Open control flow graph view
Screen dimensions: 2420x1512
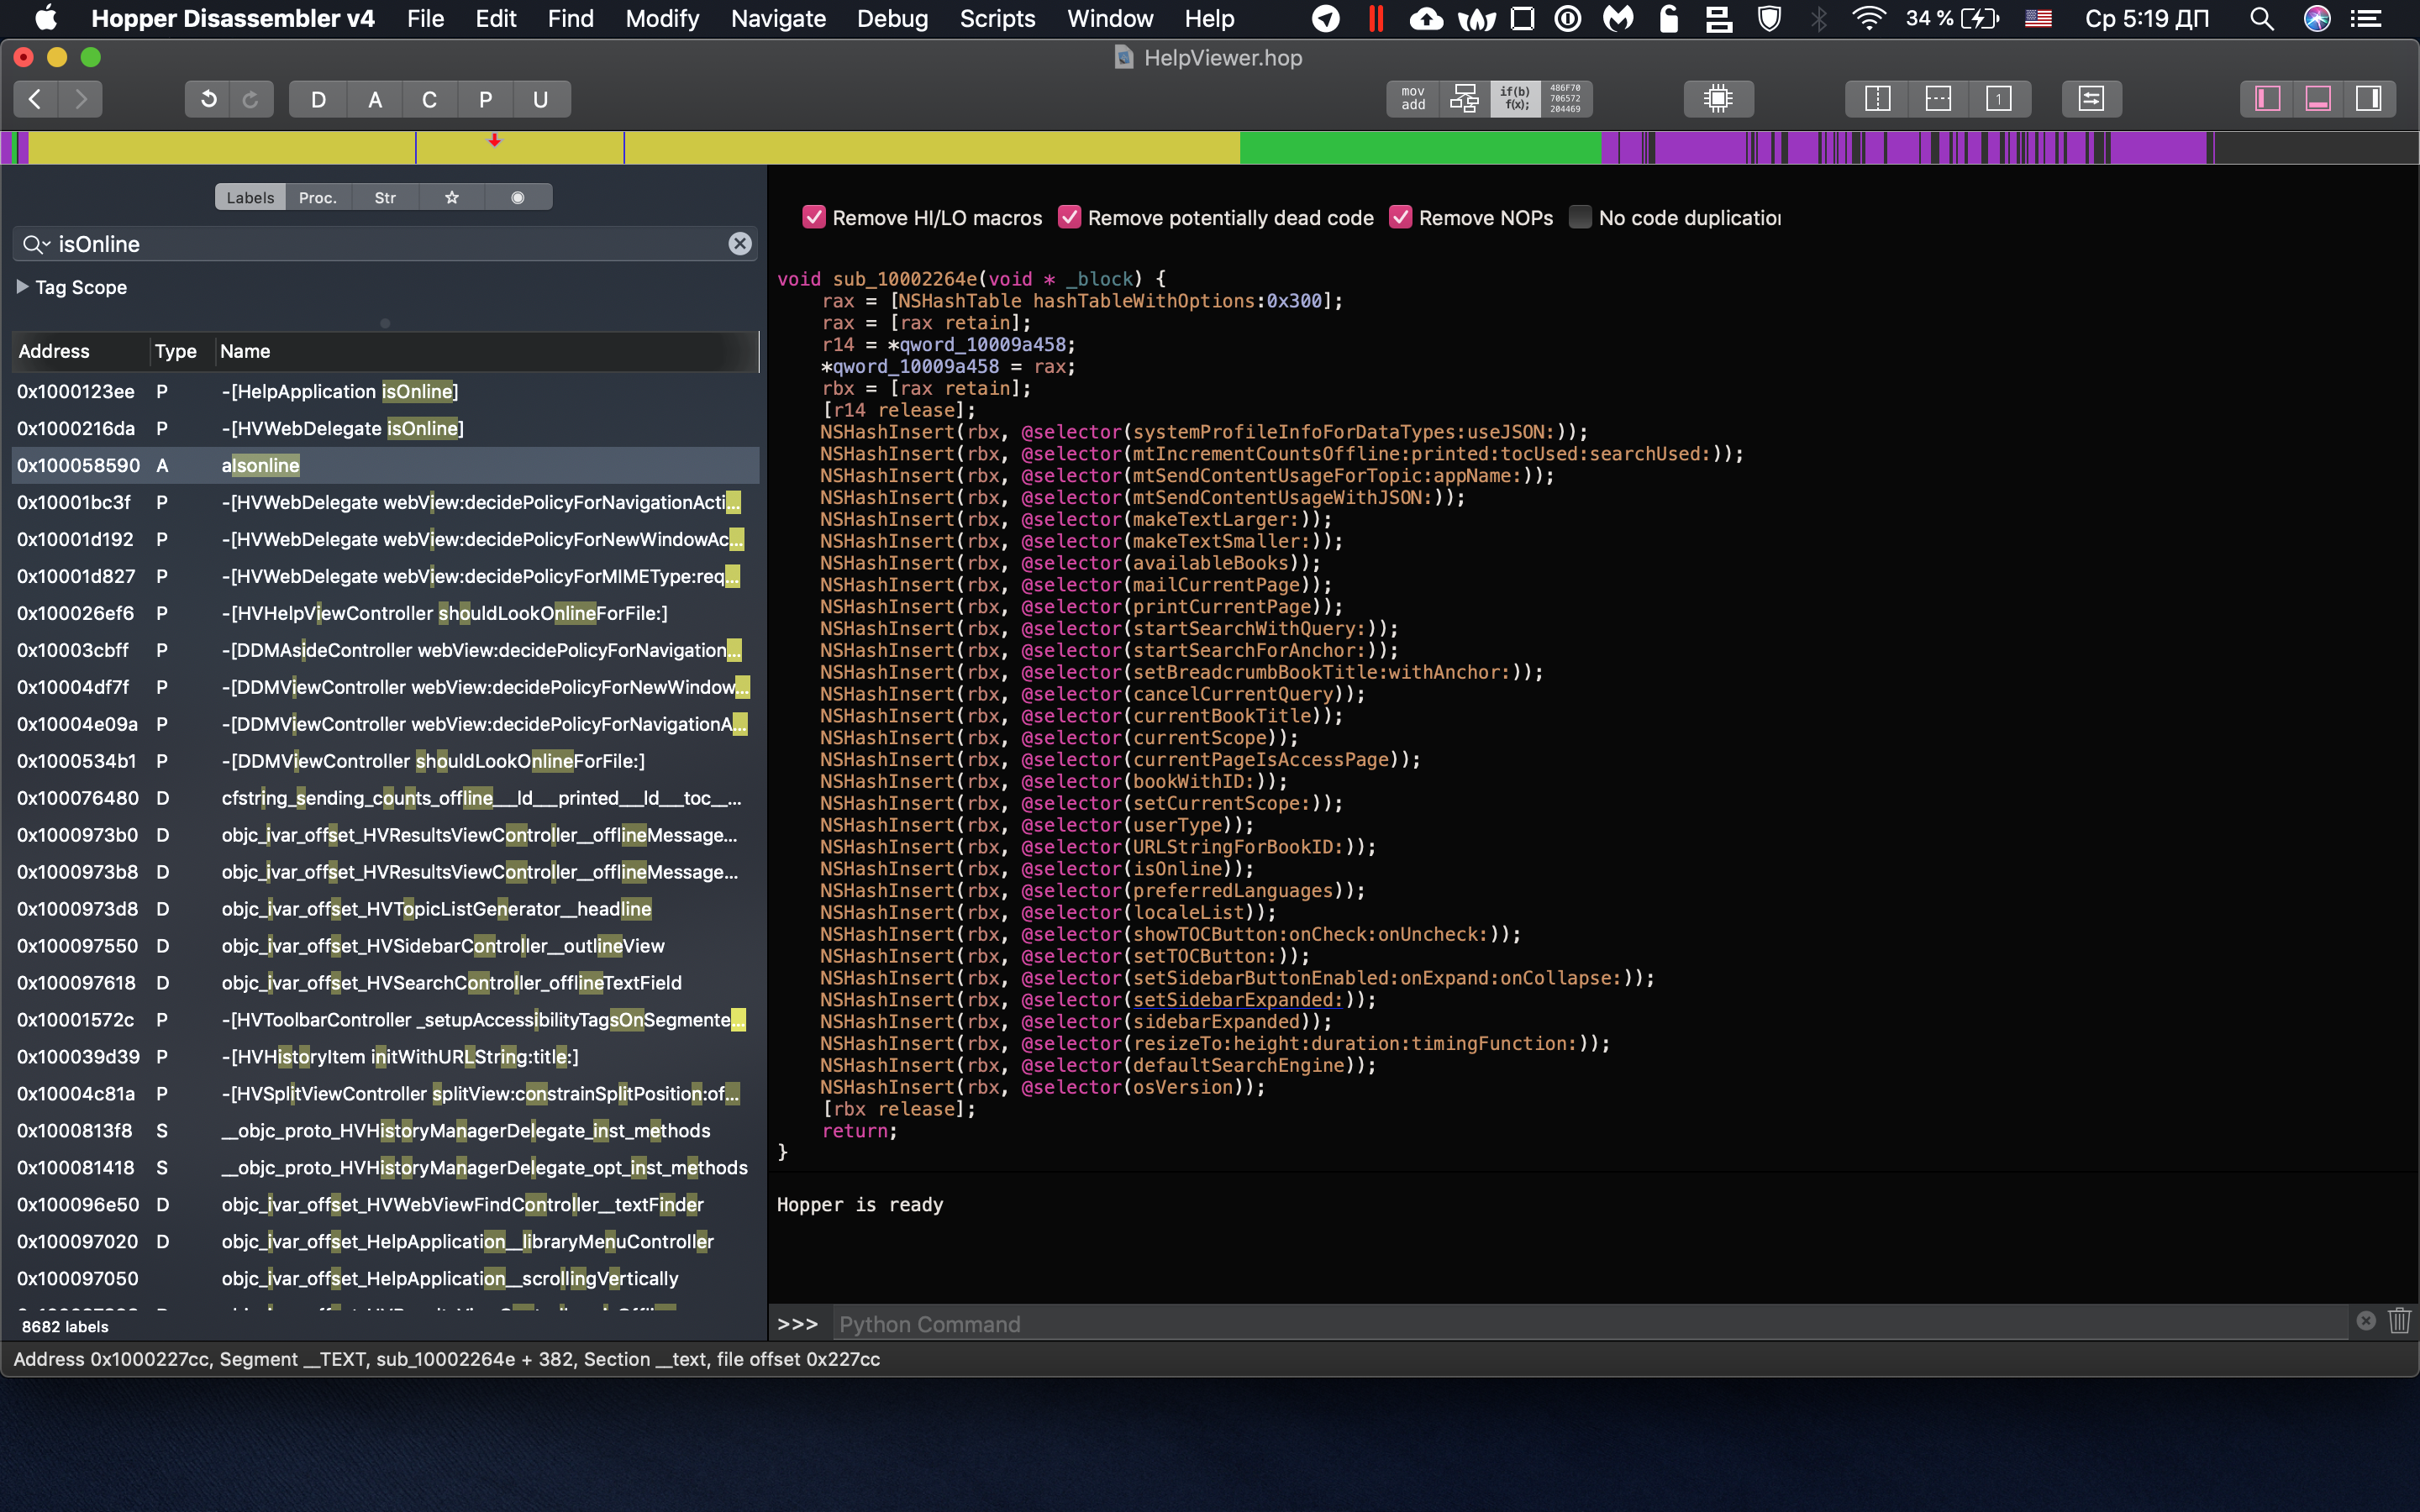[1464, 98]
